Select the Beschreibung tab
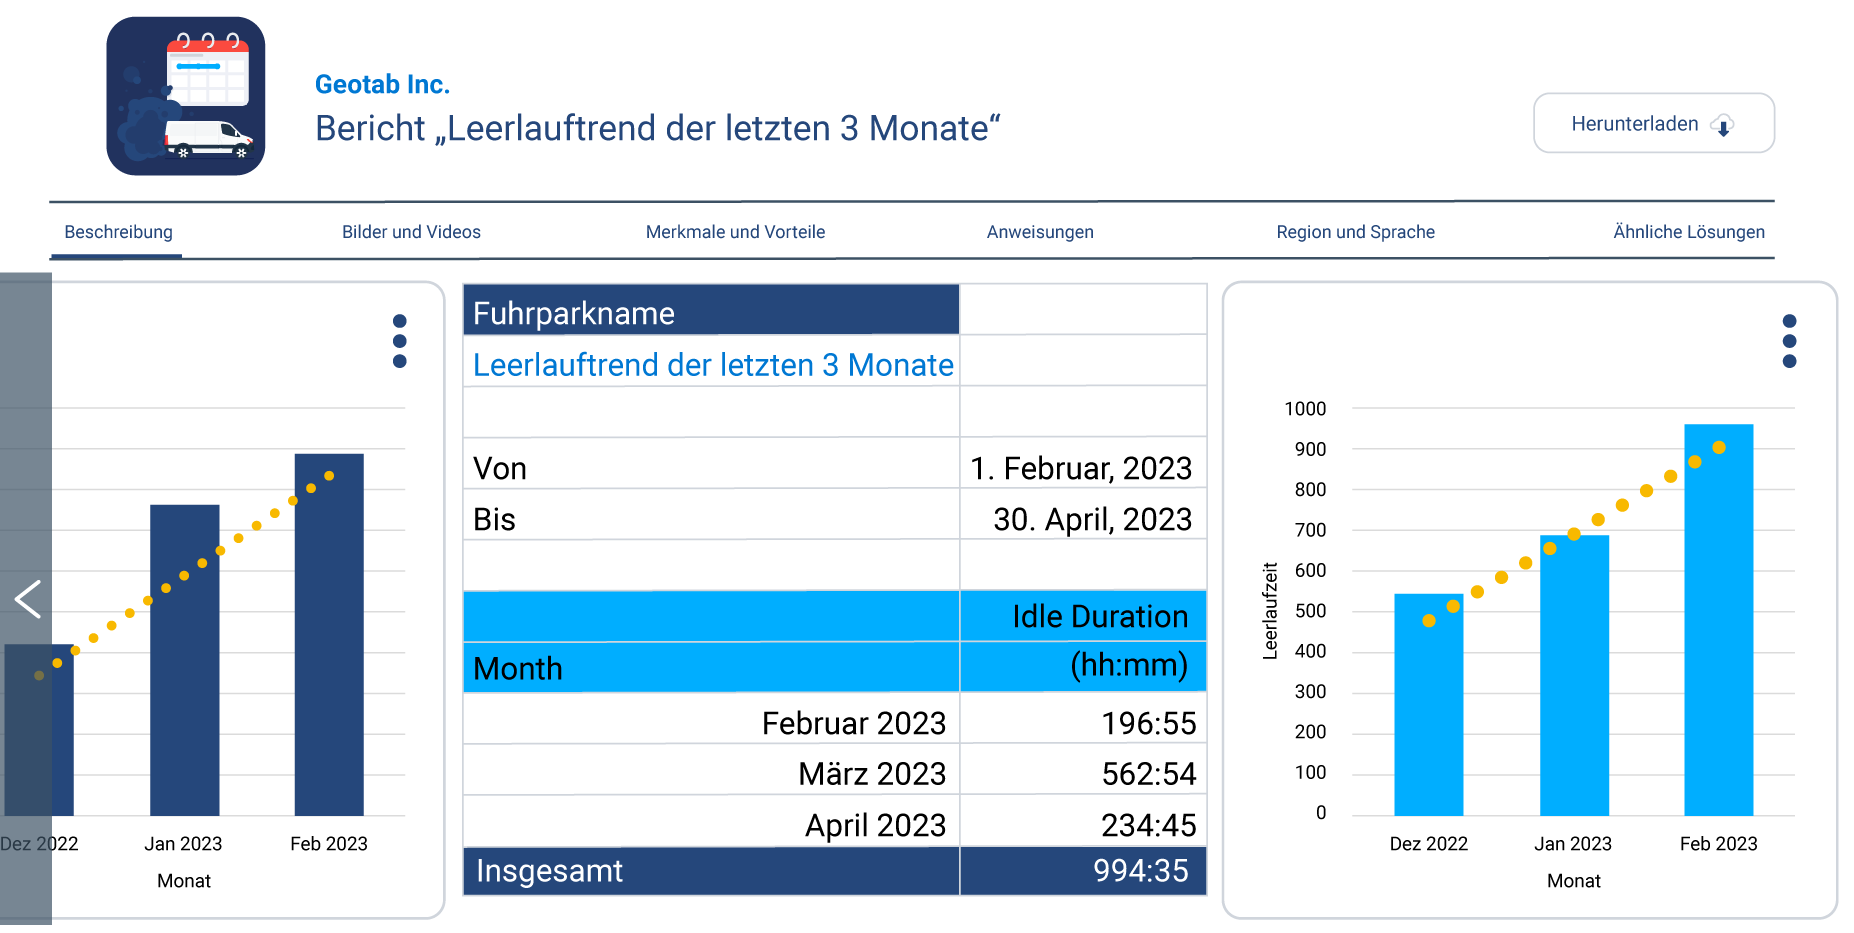The height and width of the screenshot is (933, 1854). click(117, 231)
